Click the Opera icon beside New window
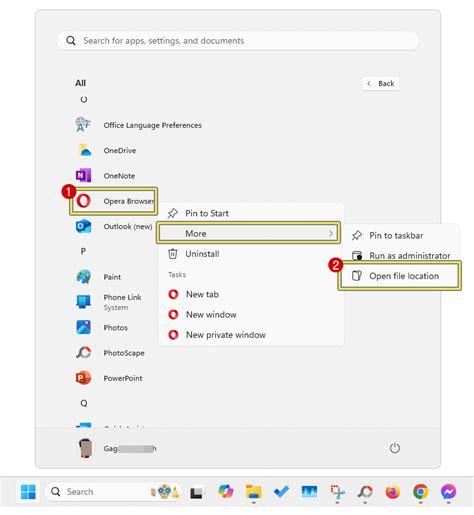This screenshot has height=515, width=474. tap(173, 314)
